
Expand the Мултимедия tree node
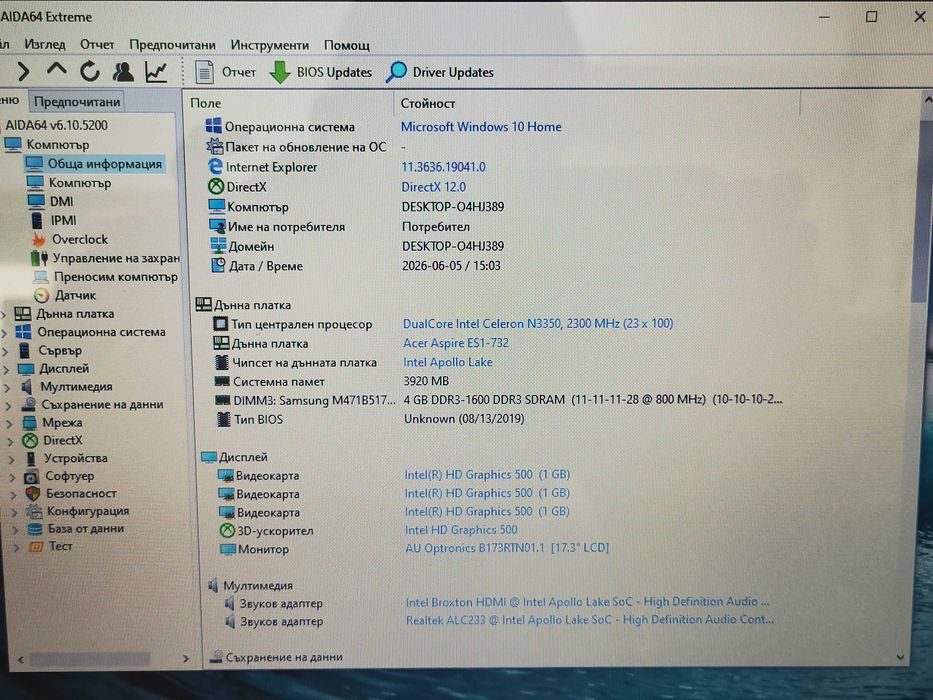click(x=8, y=388)
